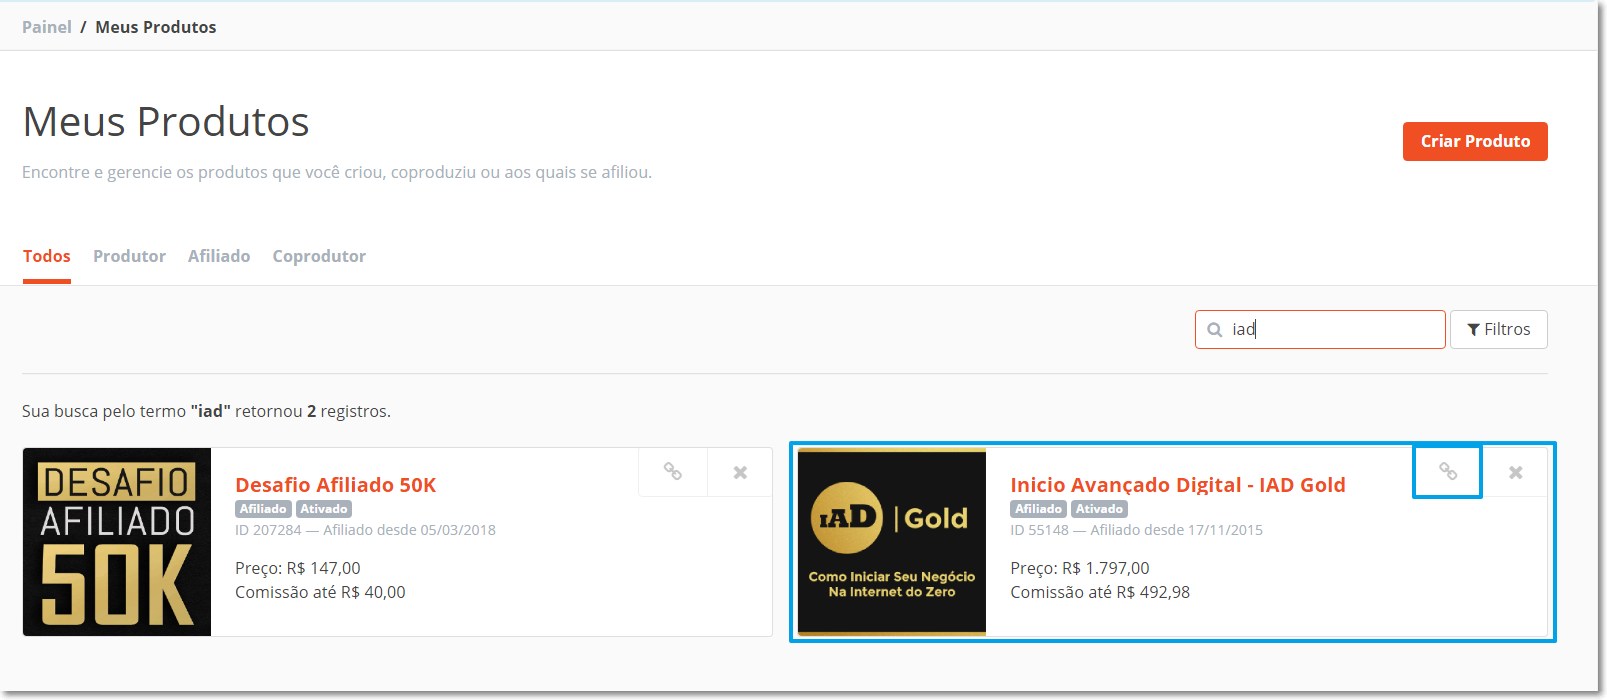The image size is (1607, 700).
Task: Click the page description starting Encontre e gerencie
Action: [x=337, y=172]
